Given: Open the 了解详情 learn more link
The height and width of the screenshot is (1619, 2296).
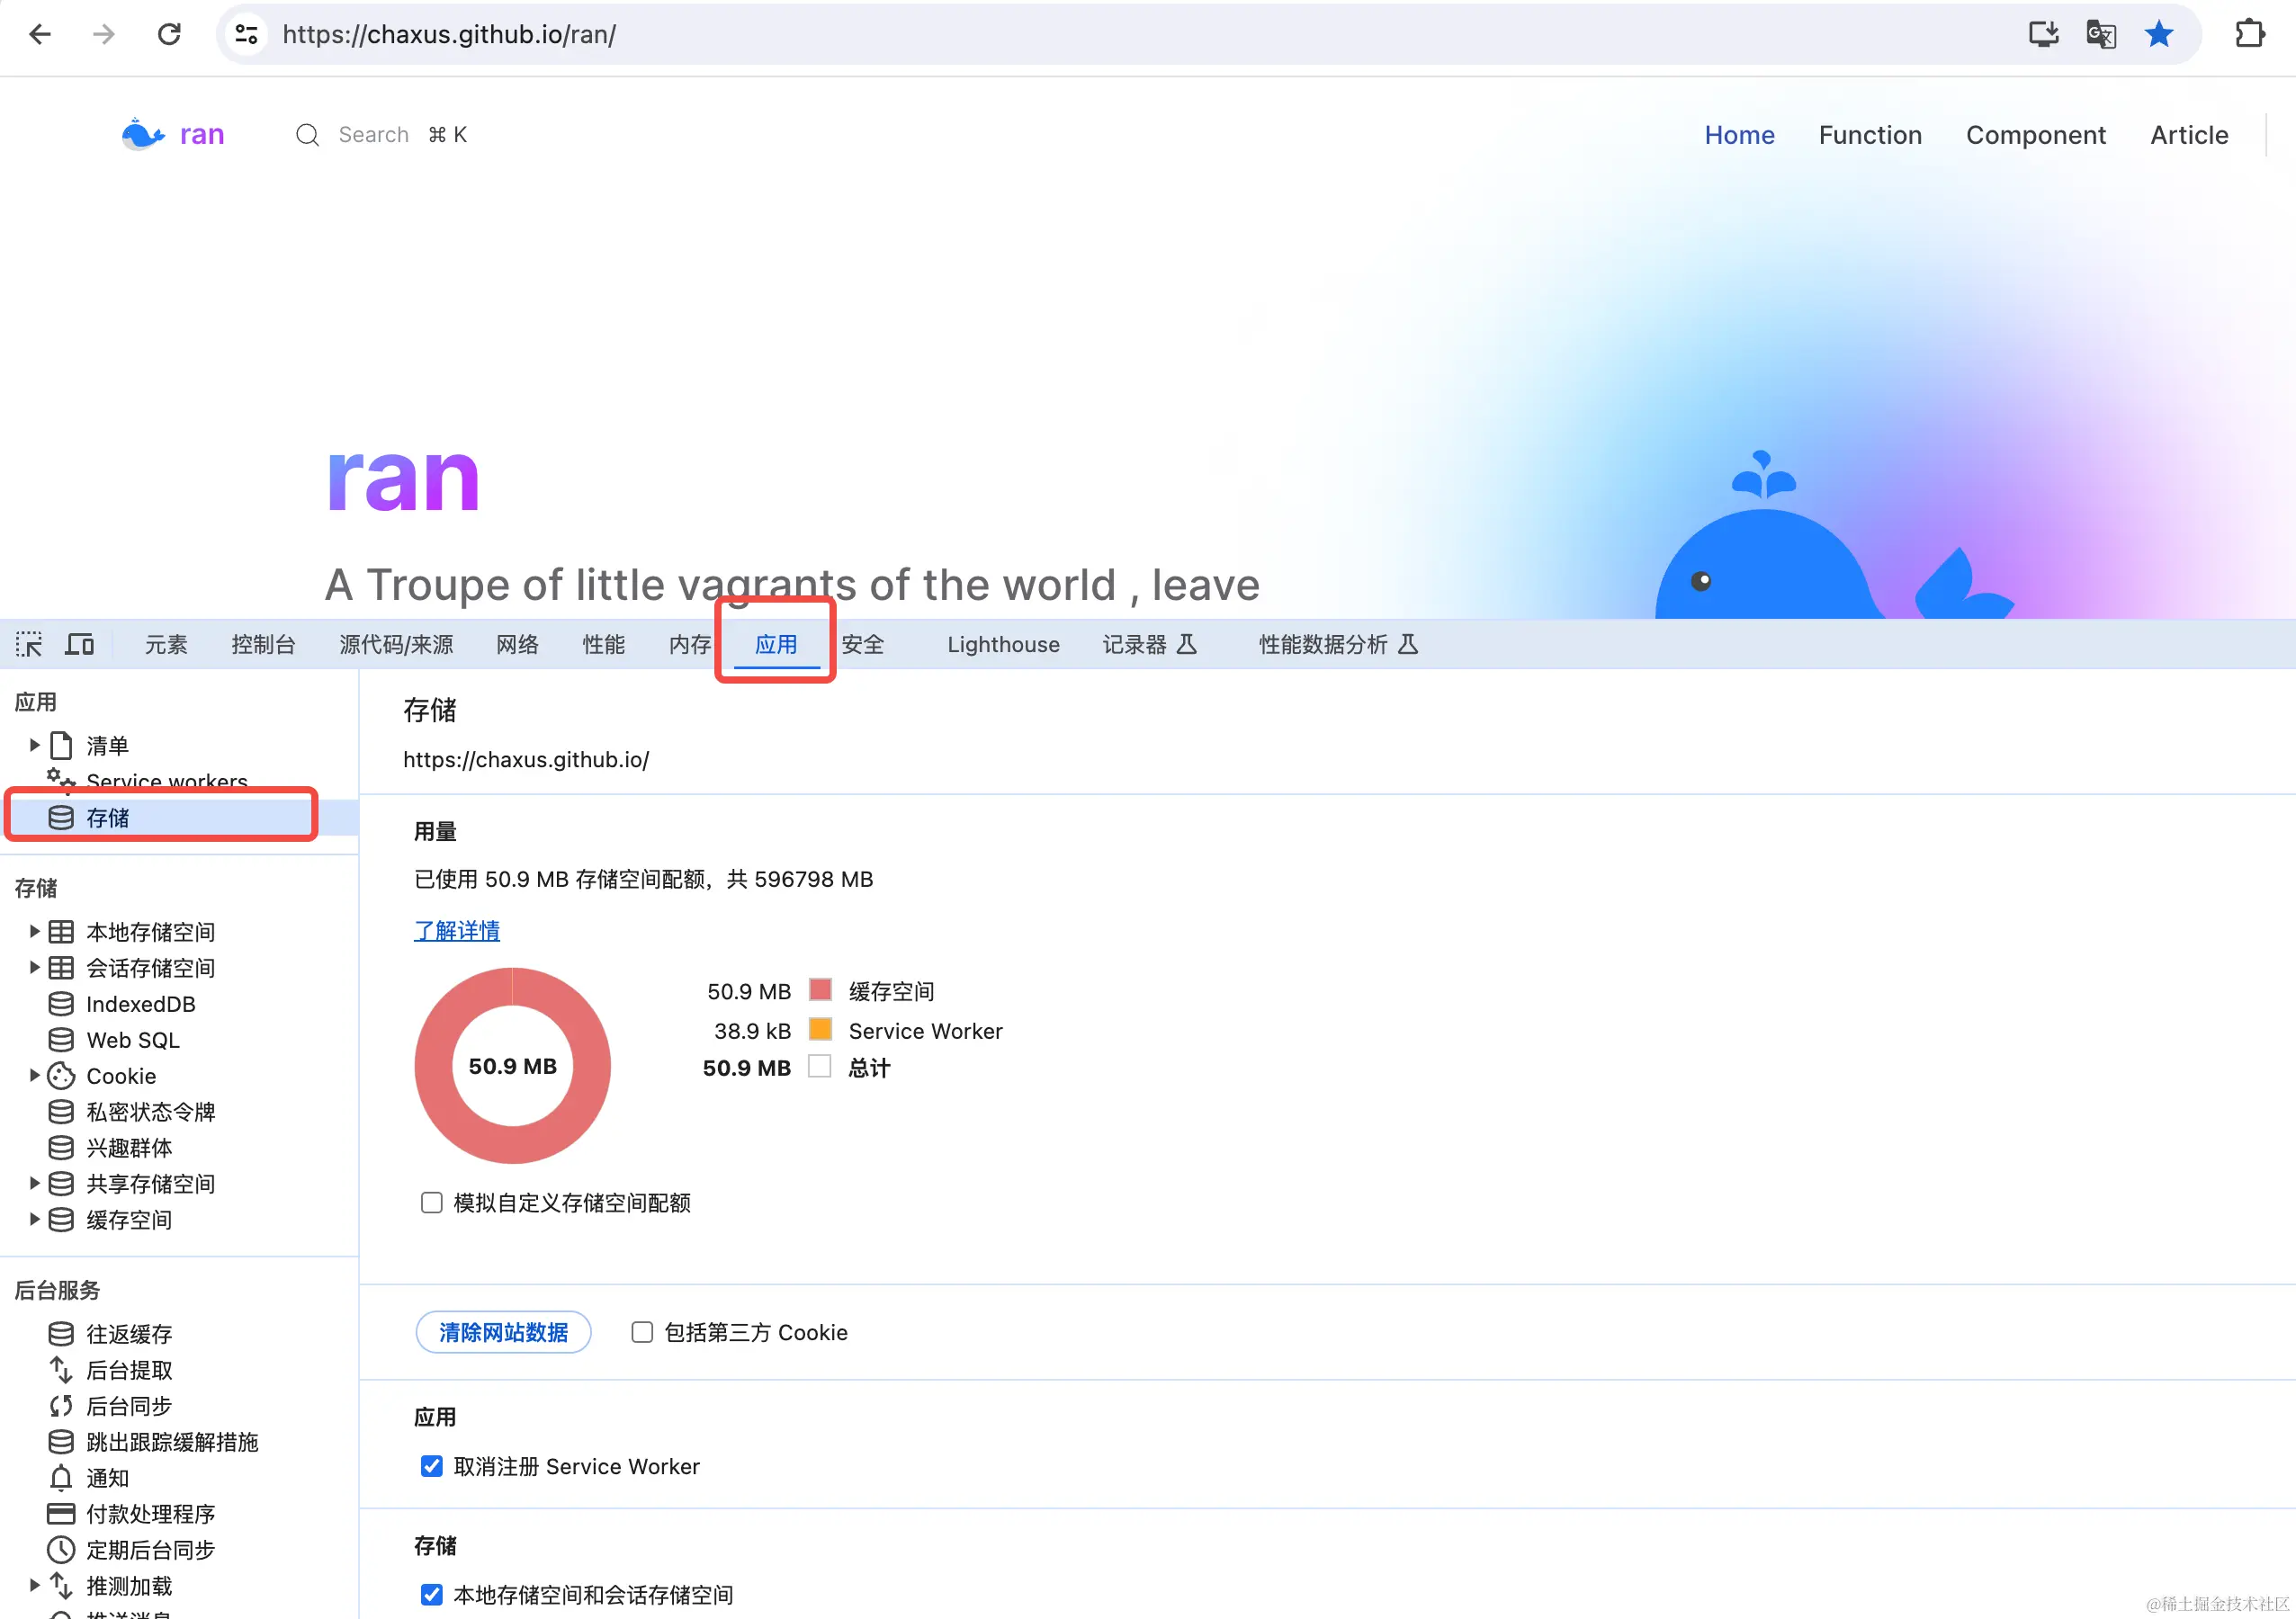Looking at the screenshot, I should point(457,930).
